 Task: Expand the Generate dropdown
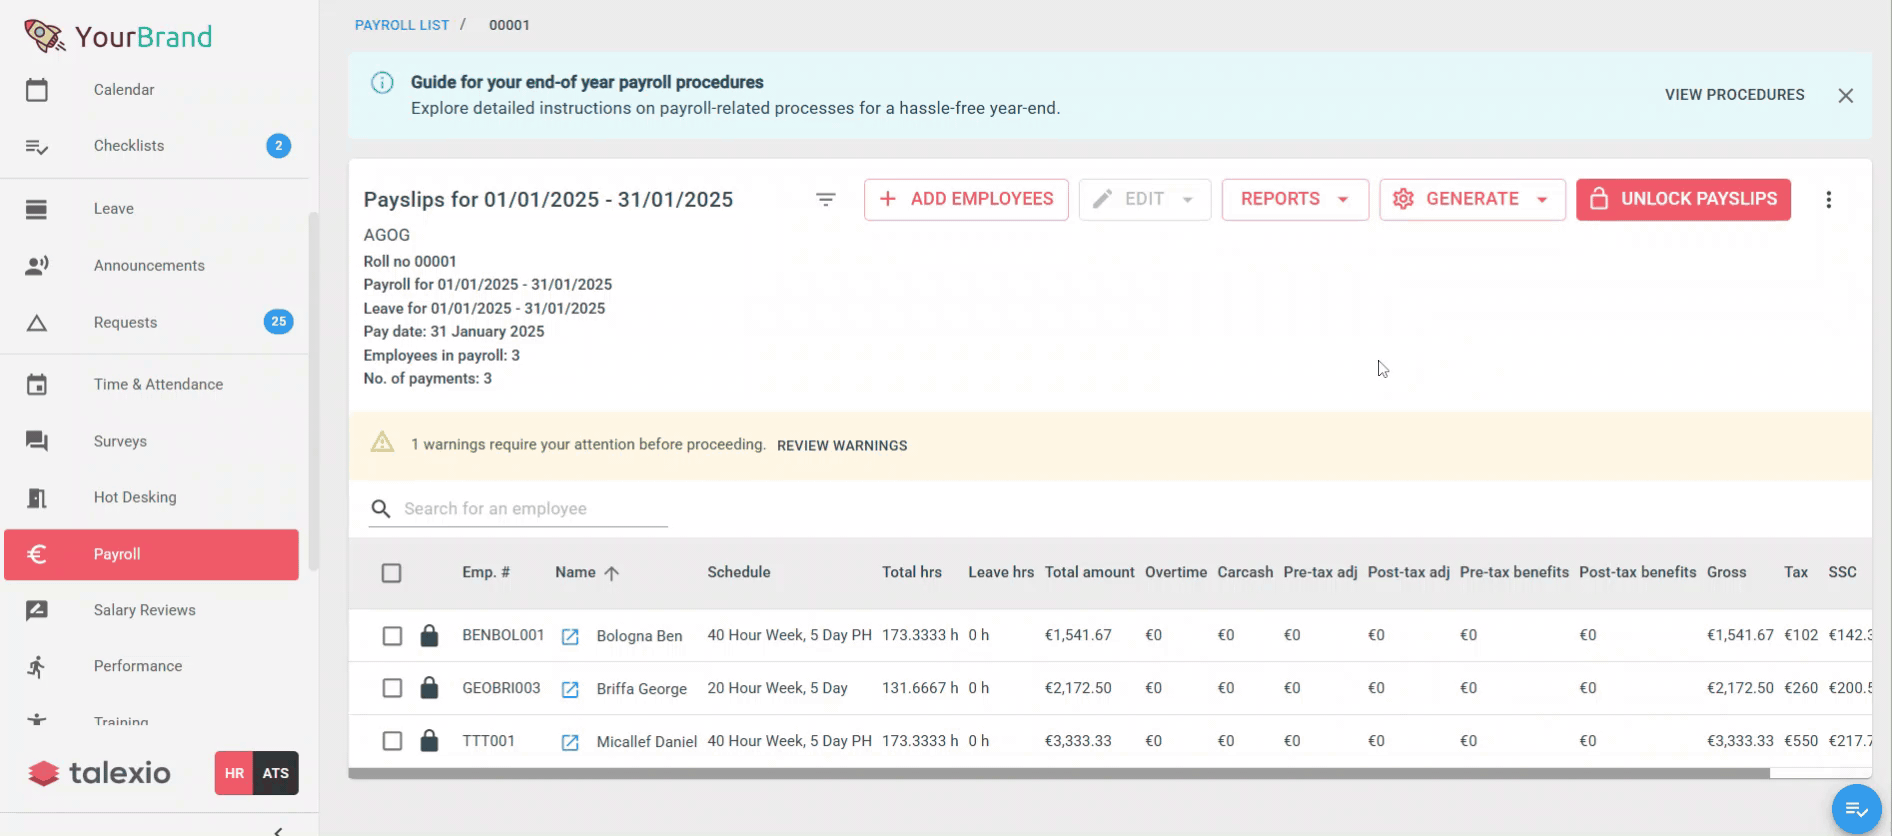[1472, 199]
